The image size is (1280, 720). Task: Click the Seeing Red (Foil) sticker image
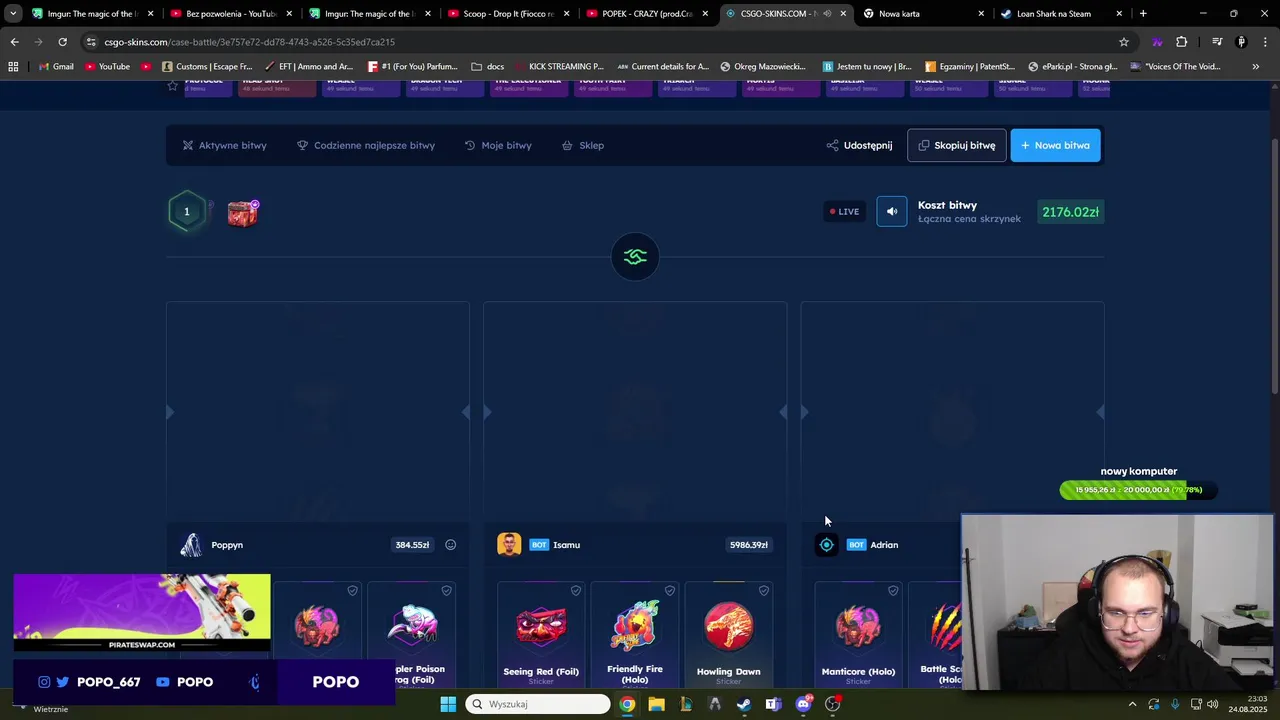541,626
